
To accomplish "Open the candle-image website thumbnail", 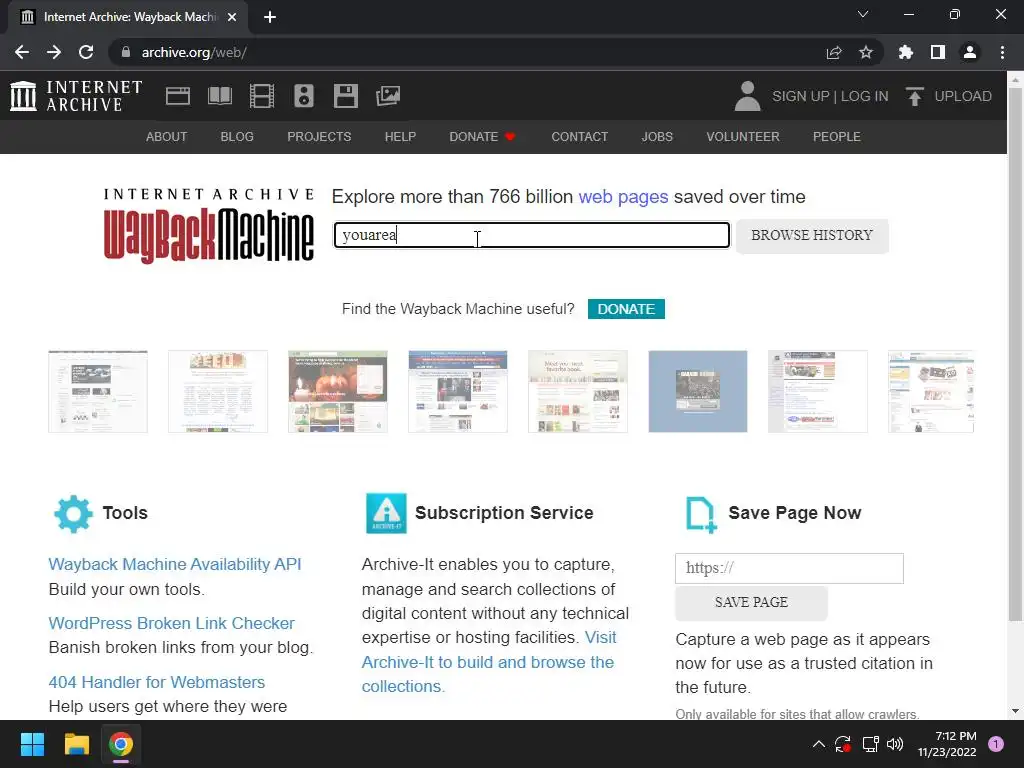I will point(338,391).
